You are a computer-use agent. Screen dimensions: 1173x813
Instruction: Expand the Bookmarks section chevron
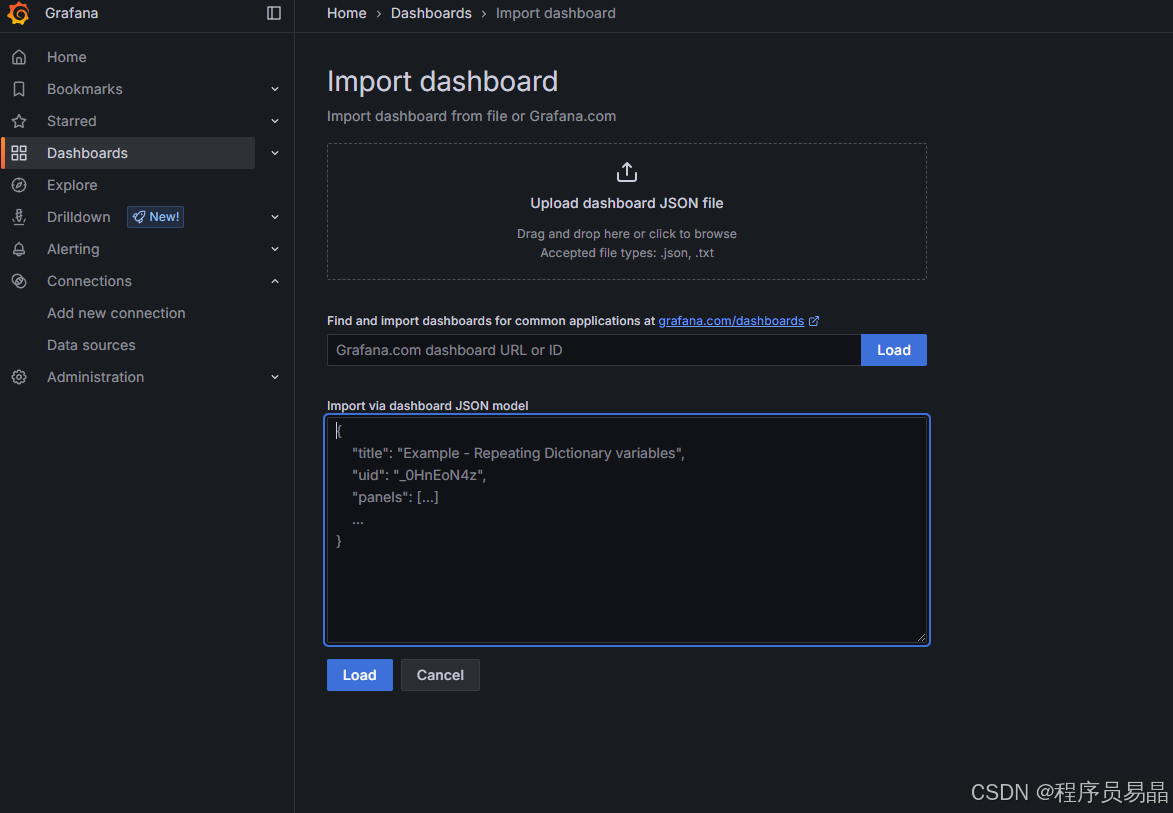pyautogui.click(x=275, y=89)
